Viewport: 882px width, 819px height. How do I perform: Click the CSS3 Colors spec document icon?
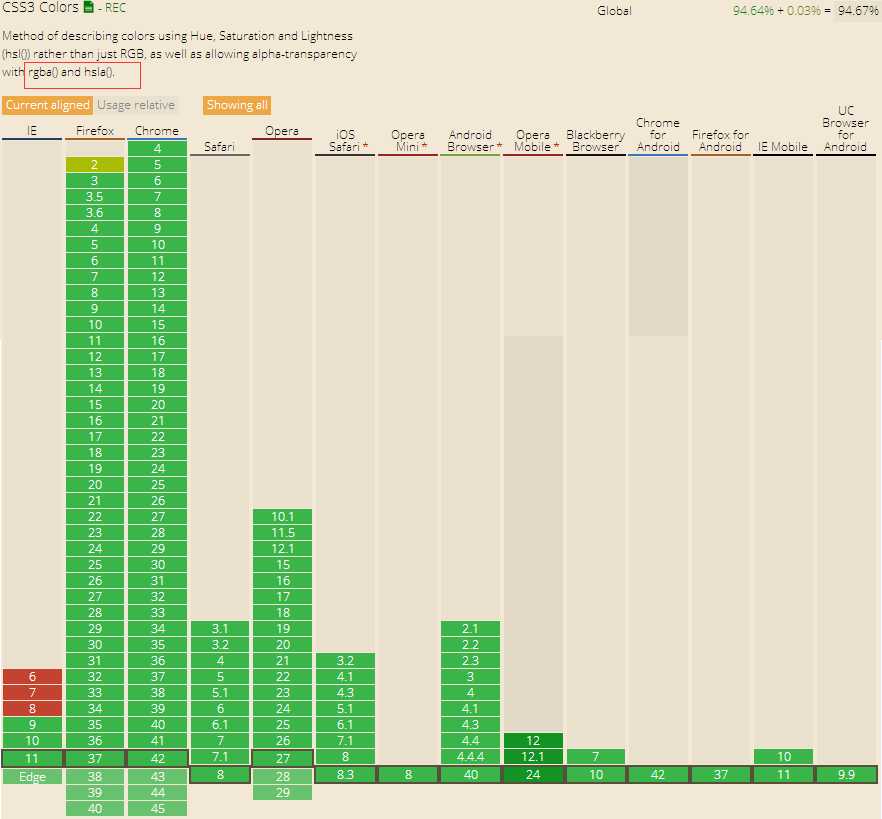coord(88,7)
